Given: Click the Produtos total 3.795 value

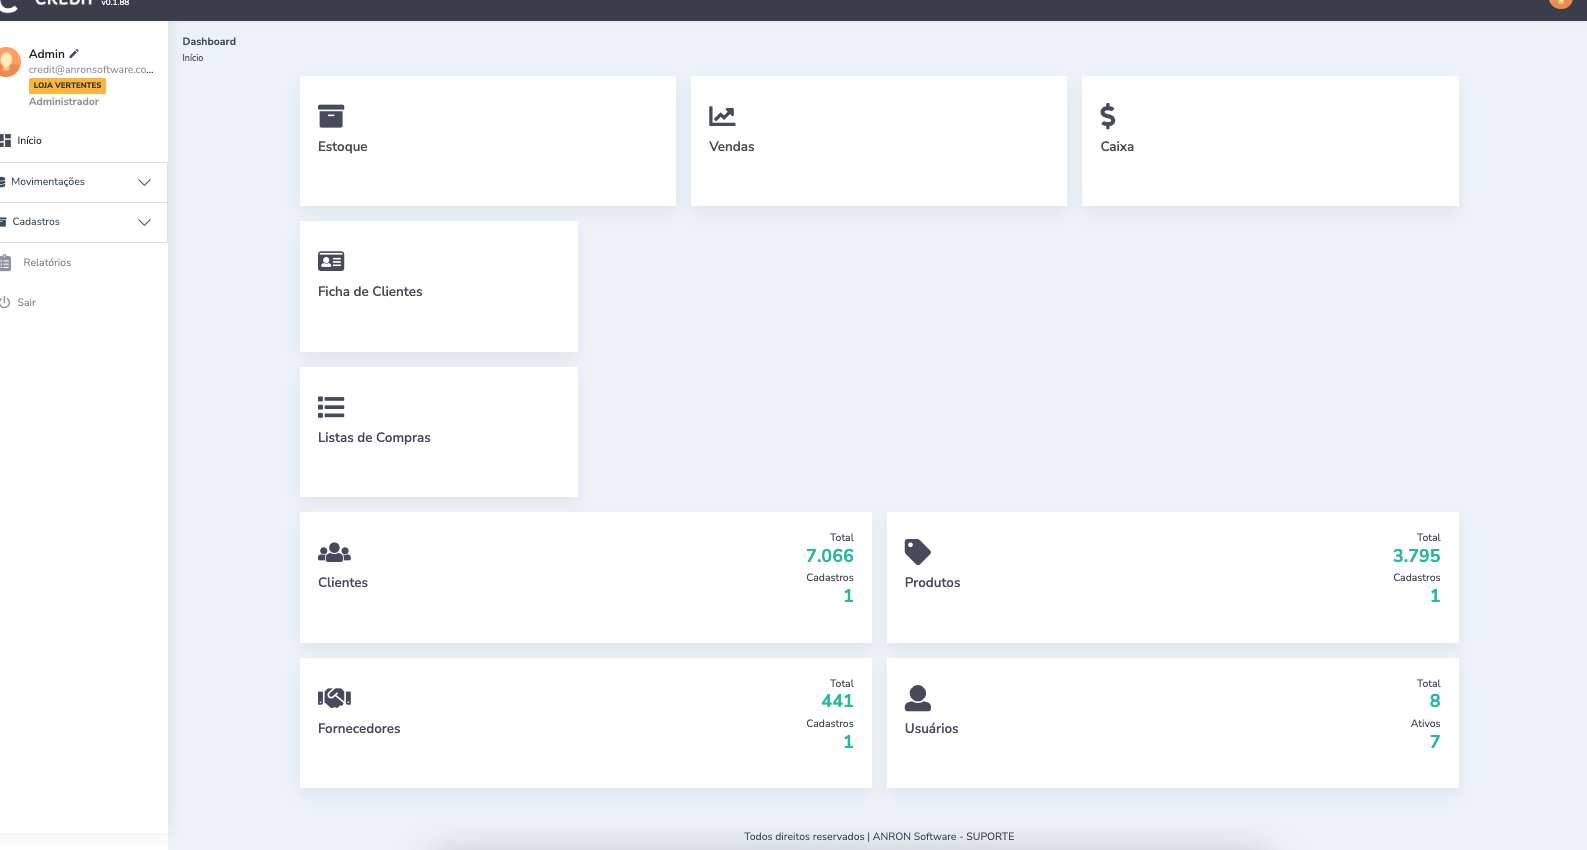Looking at the screenshot, I should [1416, 556].
